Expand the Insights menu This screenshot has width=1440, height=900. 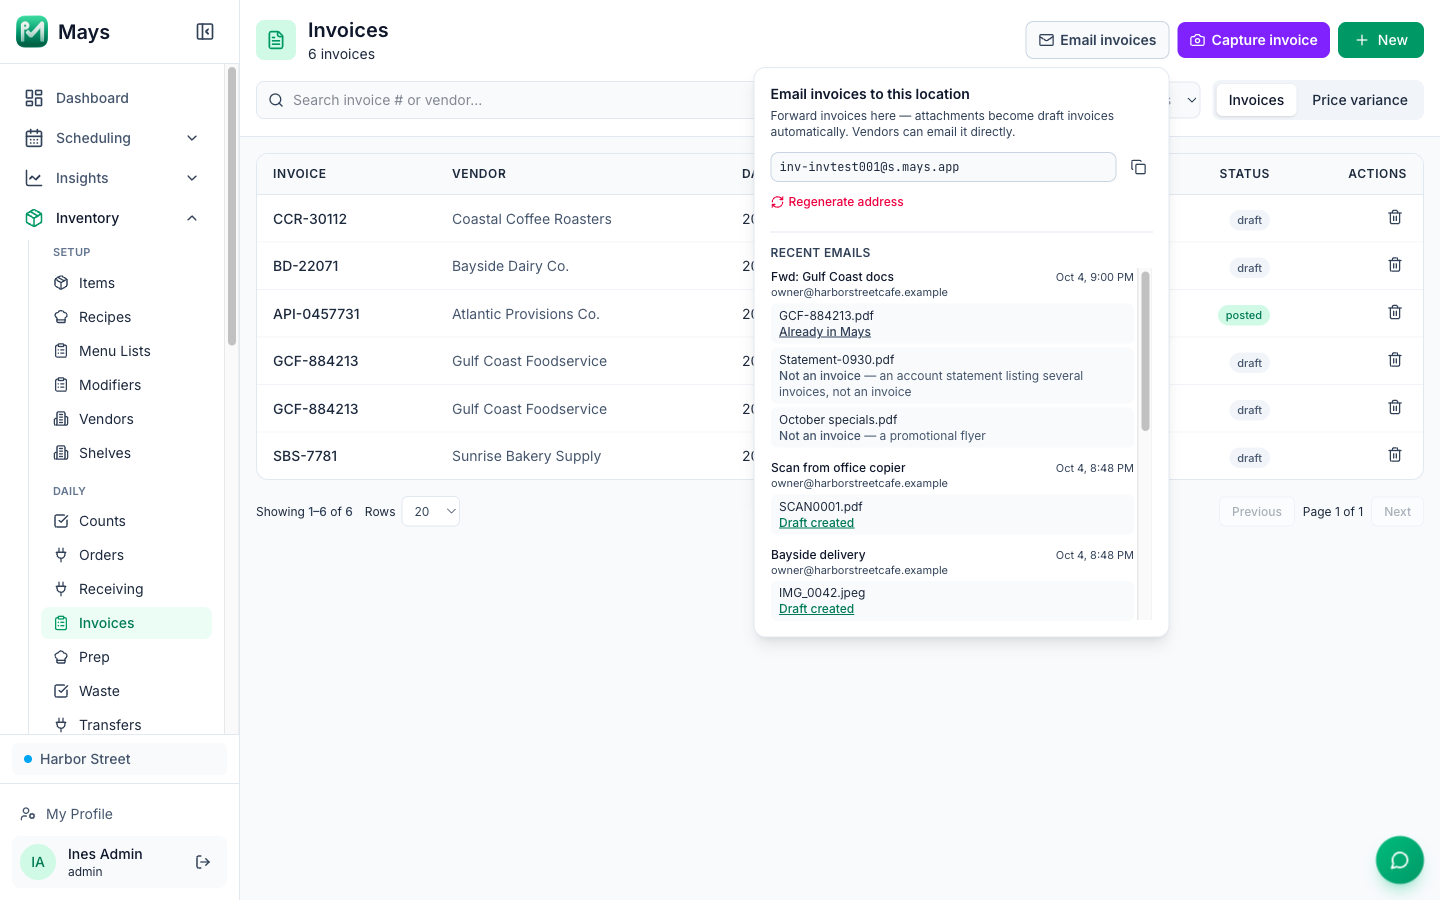click(x=112, y=178)
